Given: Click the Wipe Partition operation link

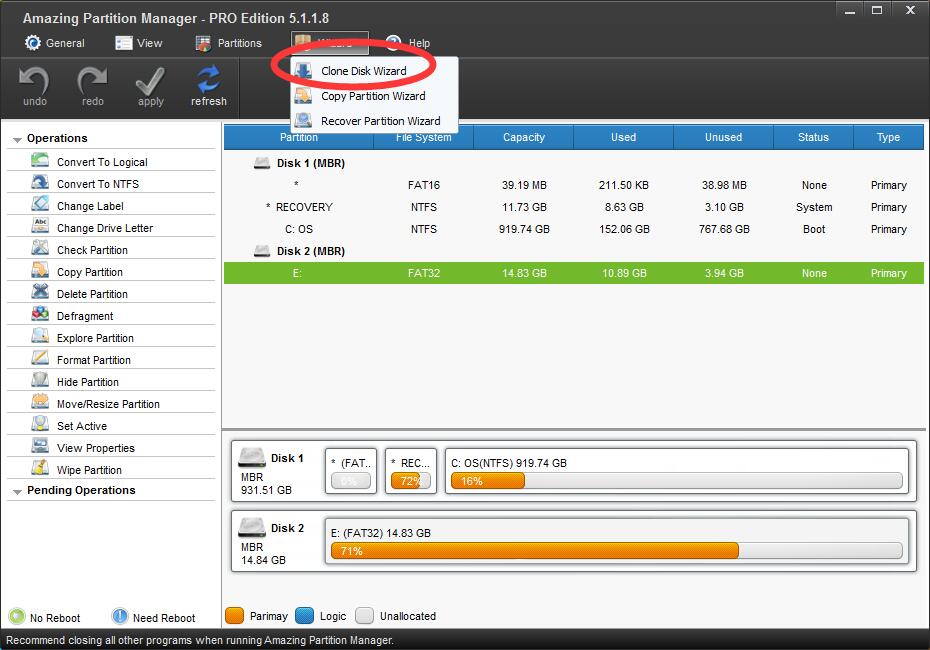Looking at the screenshot, I should (89, 470).
